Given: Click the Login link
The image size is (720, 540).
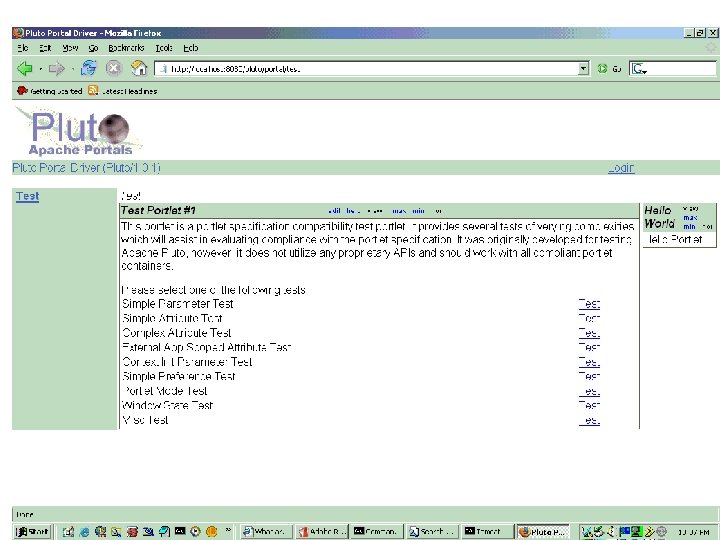Looking at the screenshot, I should [621, 168].
